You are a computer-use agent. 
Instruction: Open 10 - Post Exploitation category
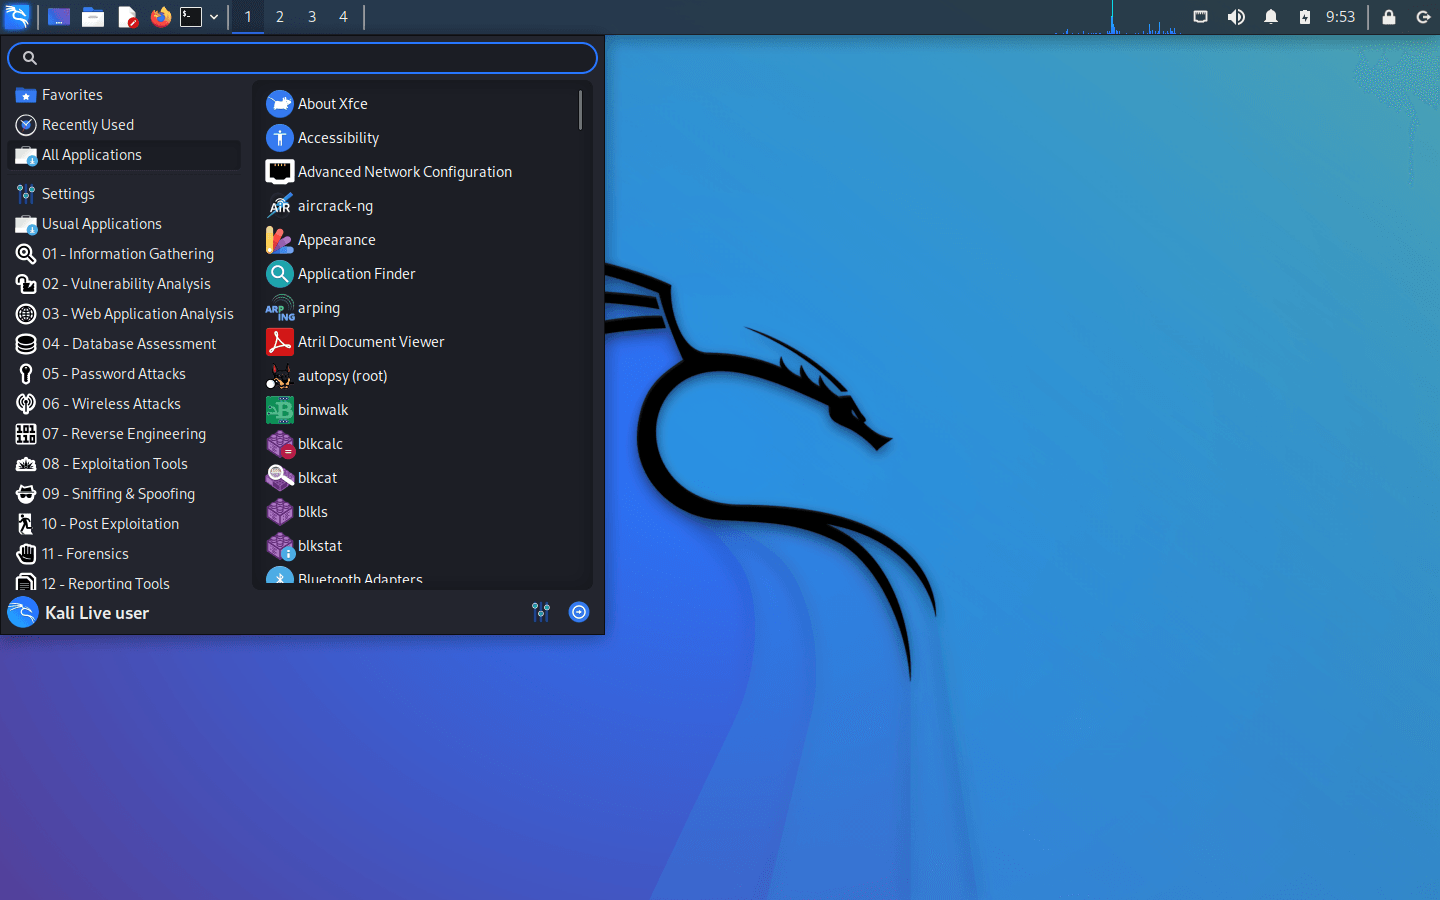click(x=124, y=524)
